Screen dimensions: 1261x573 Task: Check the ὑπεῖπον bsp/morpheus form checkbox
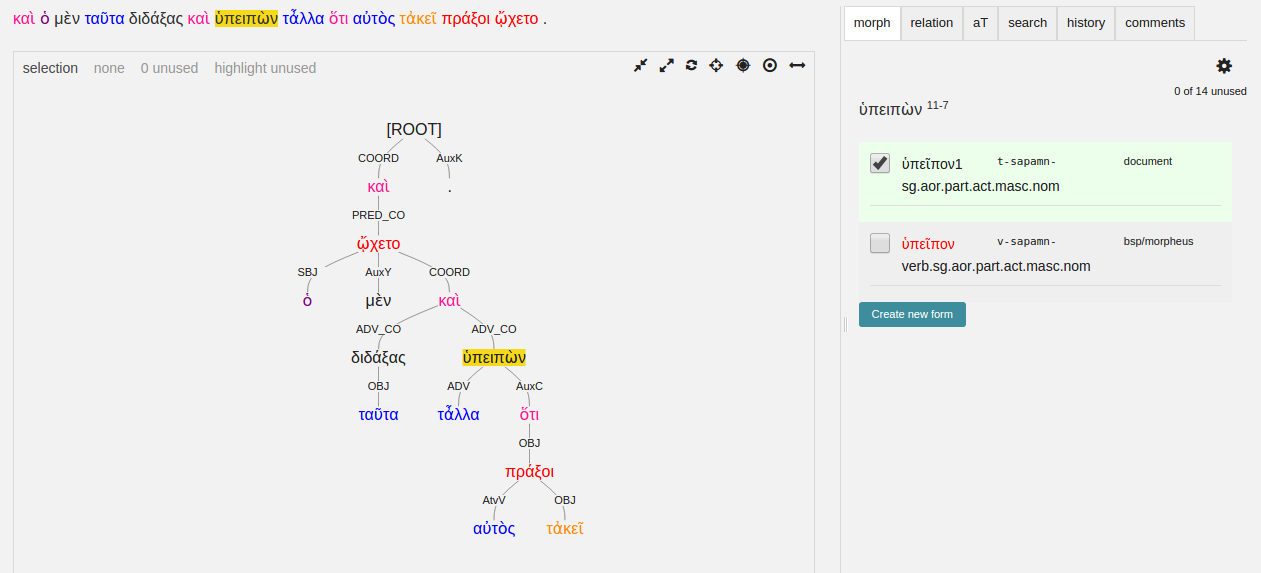pos(880,243)
